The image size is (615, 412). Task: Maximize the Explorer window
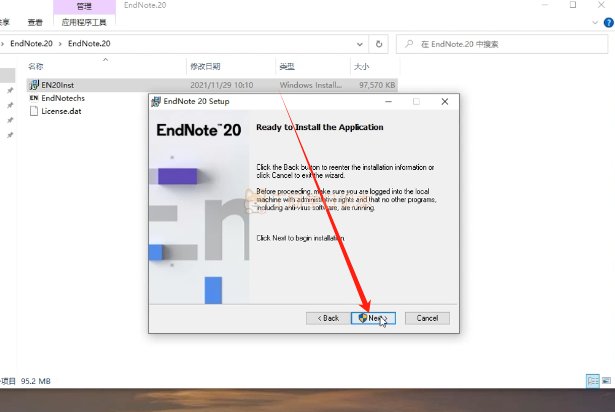(x=573, y=5)
